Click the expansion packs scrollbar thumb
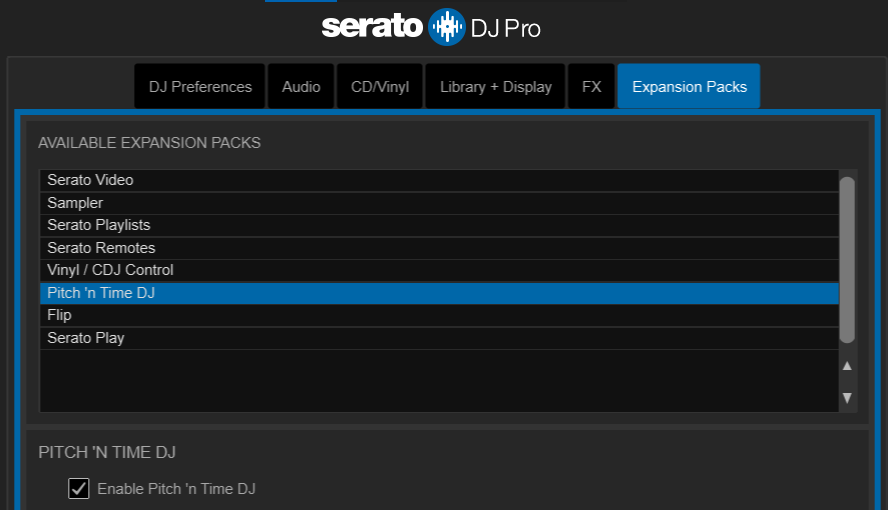888x510 pixels. (847, 260)
